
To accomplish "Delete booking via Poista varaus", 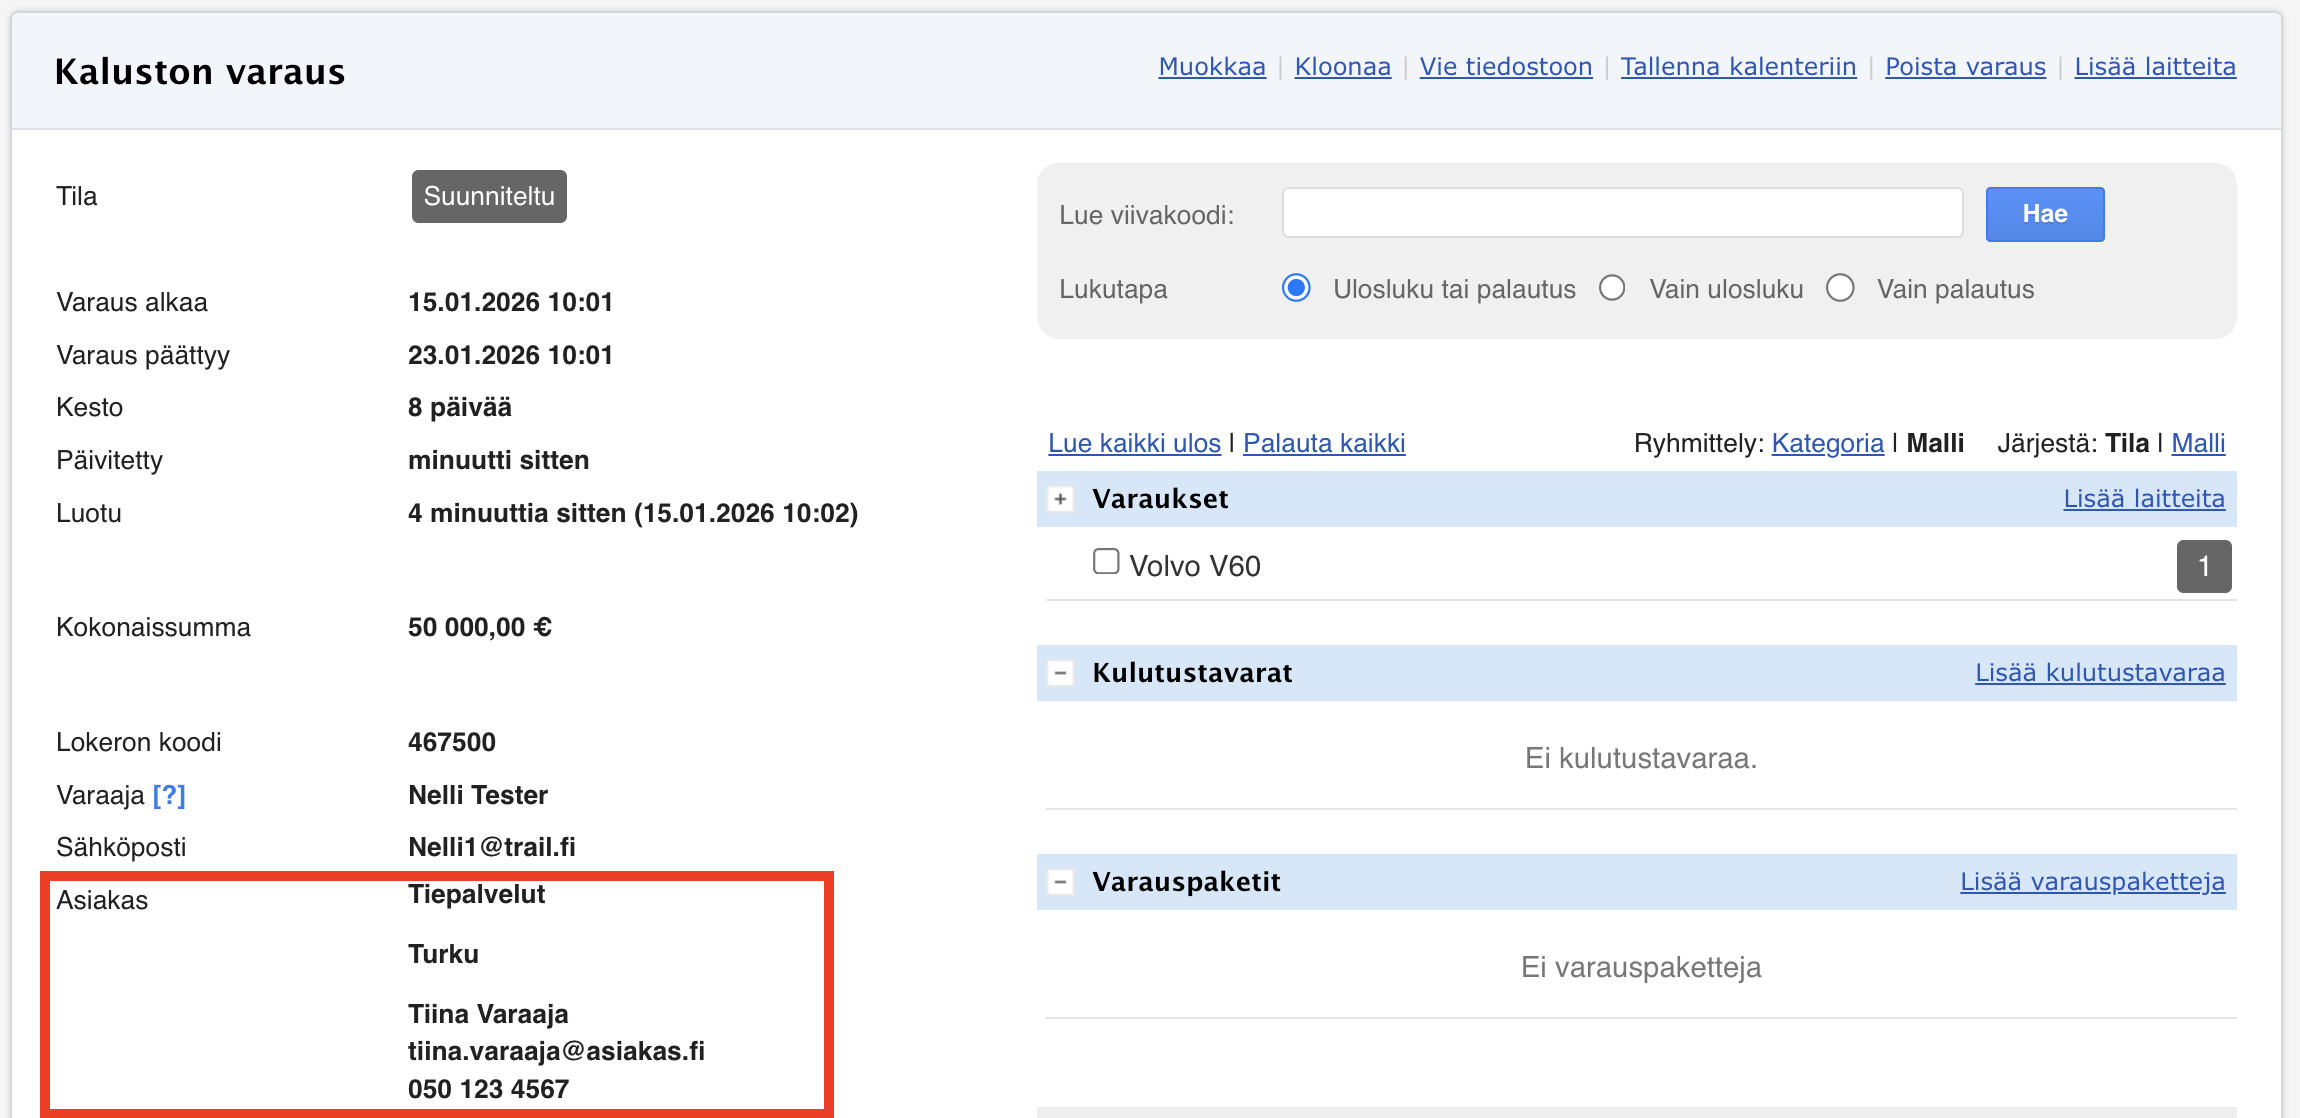I will click(1965, 67).
